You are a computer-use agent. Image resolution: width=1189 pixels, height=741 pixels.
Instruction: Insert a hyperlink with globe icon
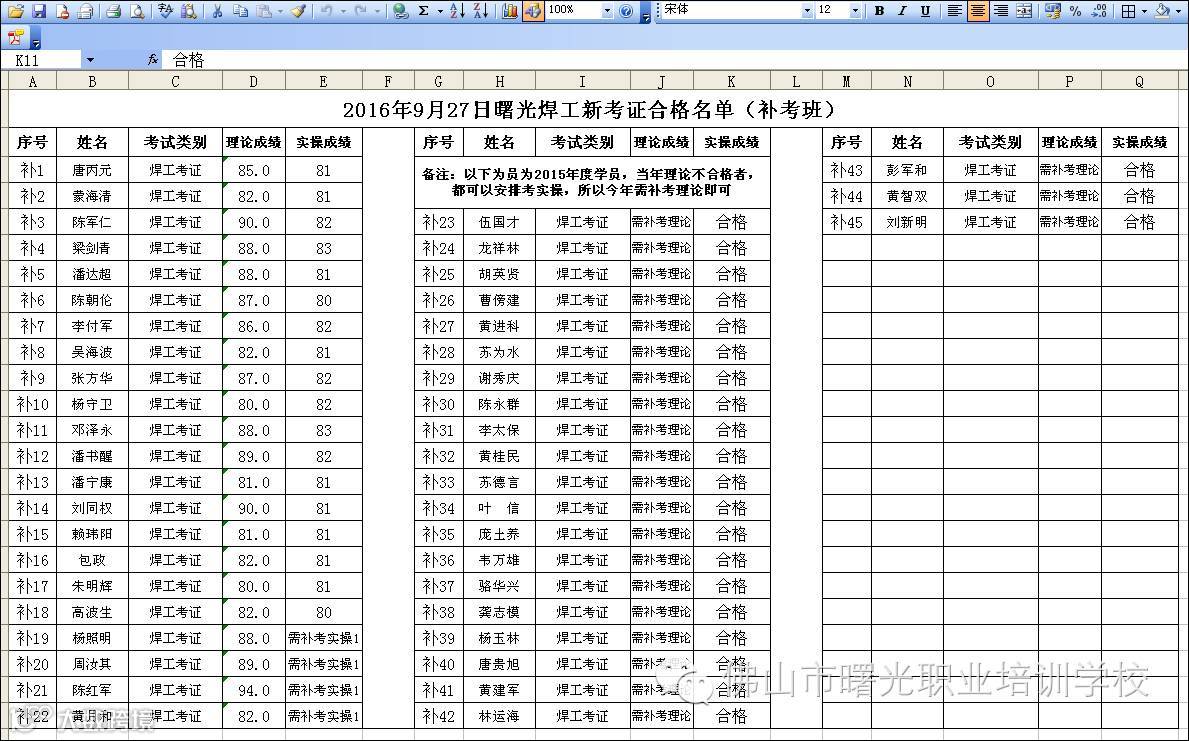point(400,11)
